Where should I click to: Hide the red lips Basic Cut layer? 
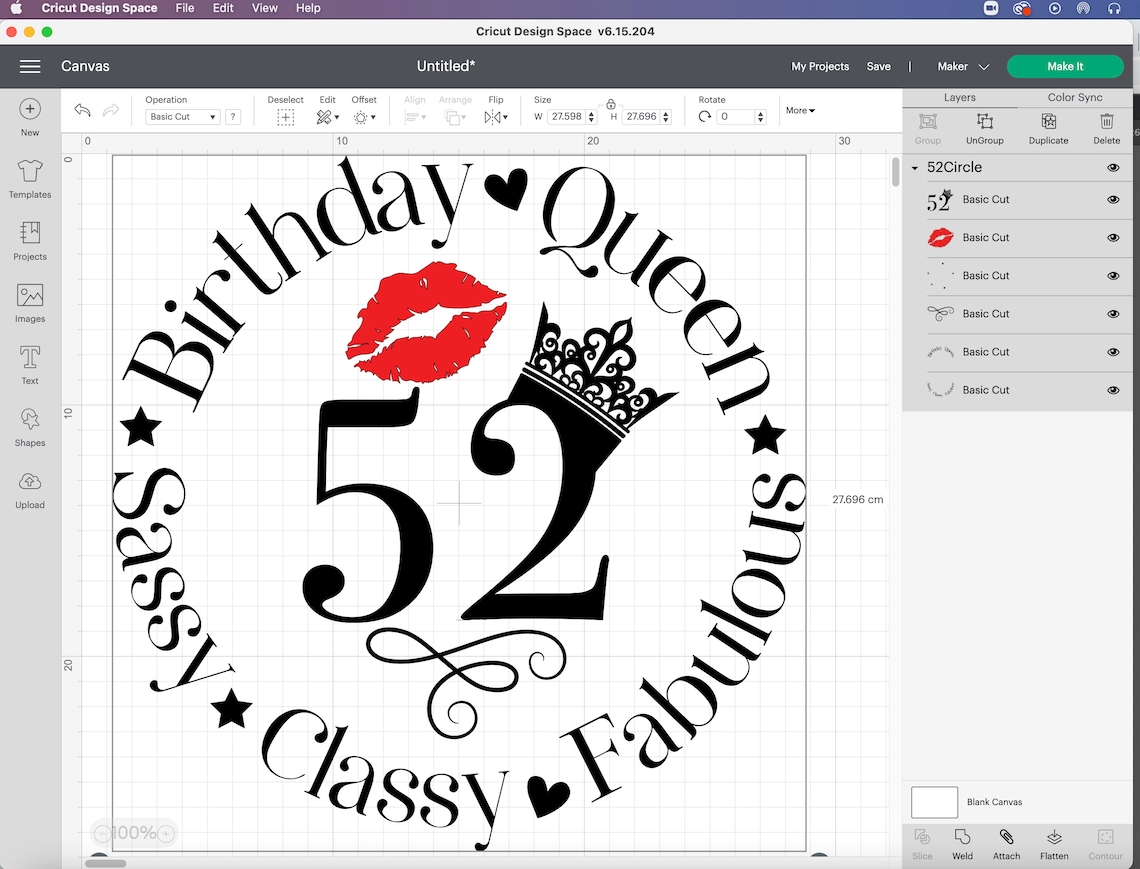(1113, 238)
